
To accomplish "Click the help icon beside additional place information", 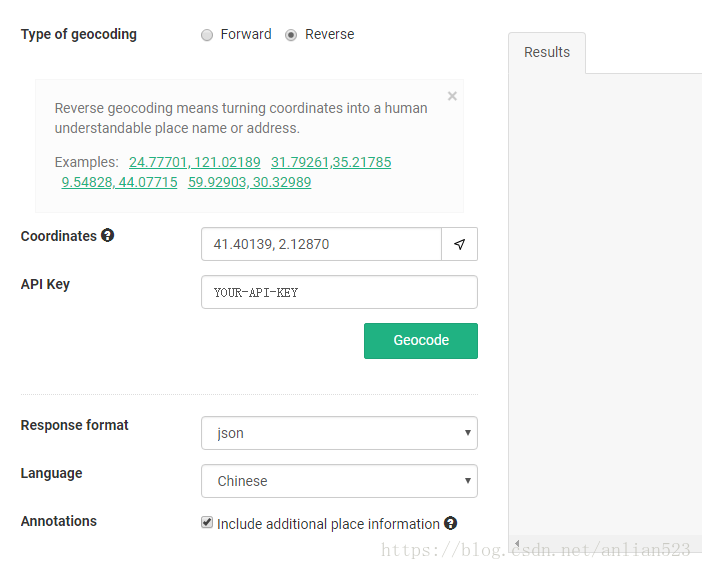I will pyautogui.click(x=451, y=523).
